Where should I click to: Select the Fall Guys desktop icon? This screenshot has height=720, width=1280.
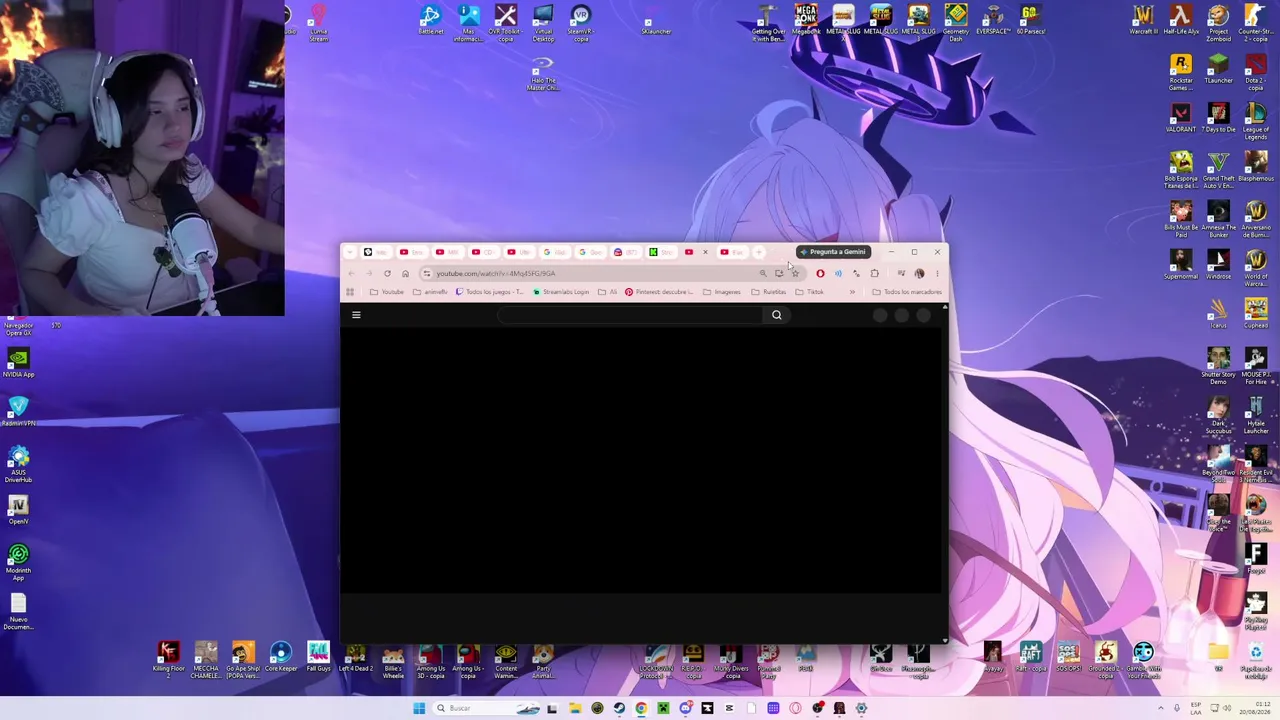tap(318, 657)
